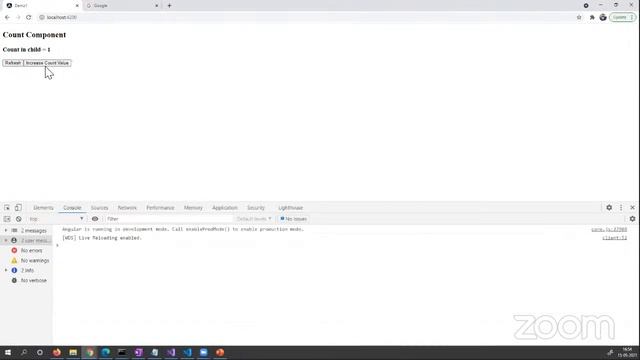This screenshot has height=360, width=640.
Task: Open DevTools settings gear in the tab bar
Action: pos(609,208)
